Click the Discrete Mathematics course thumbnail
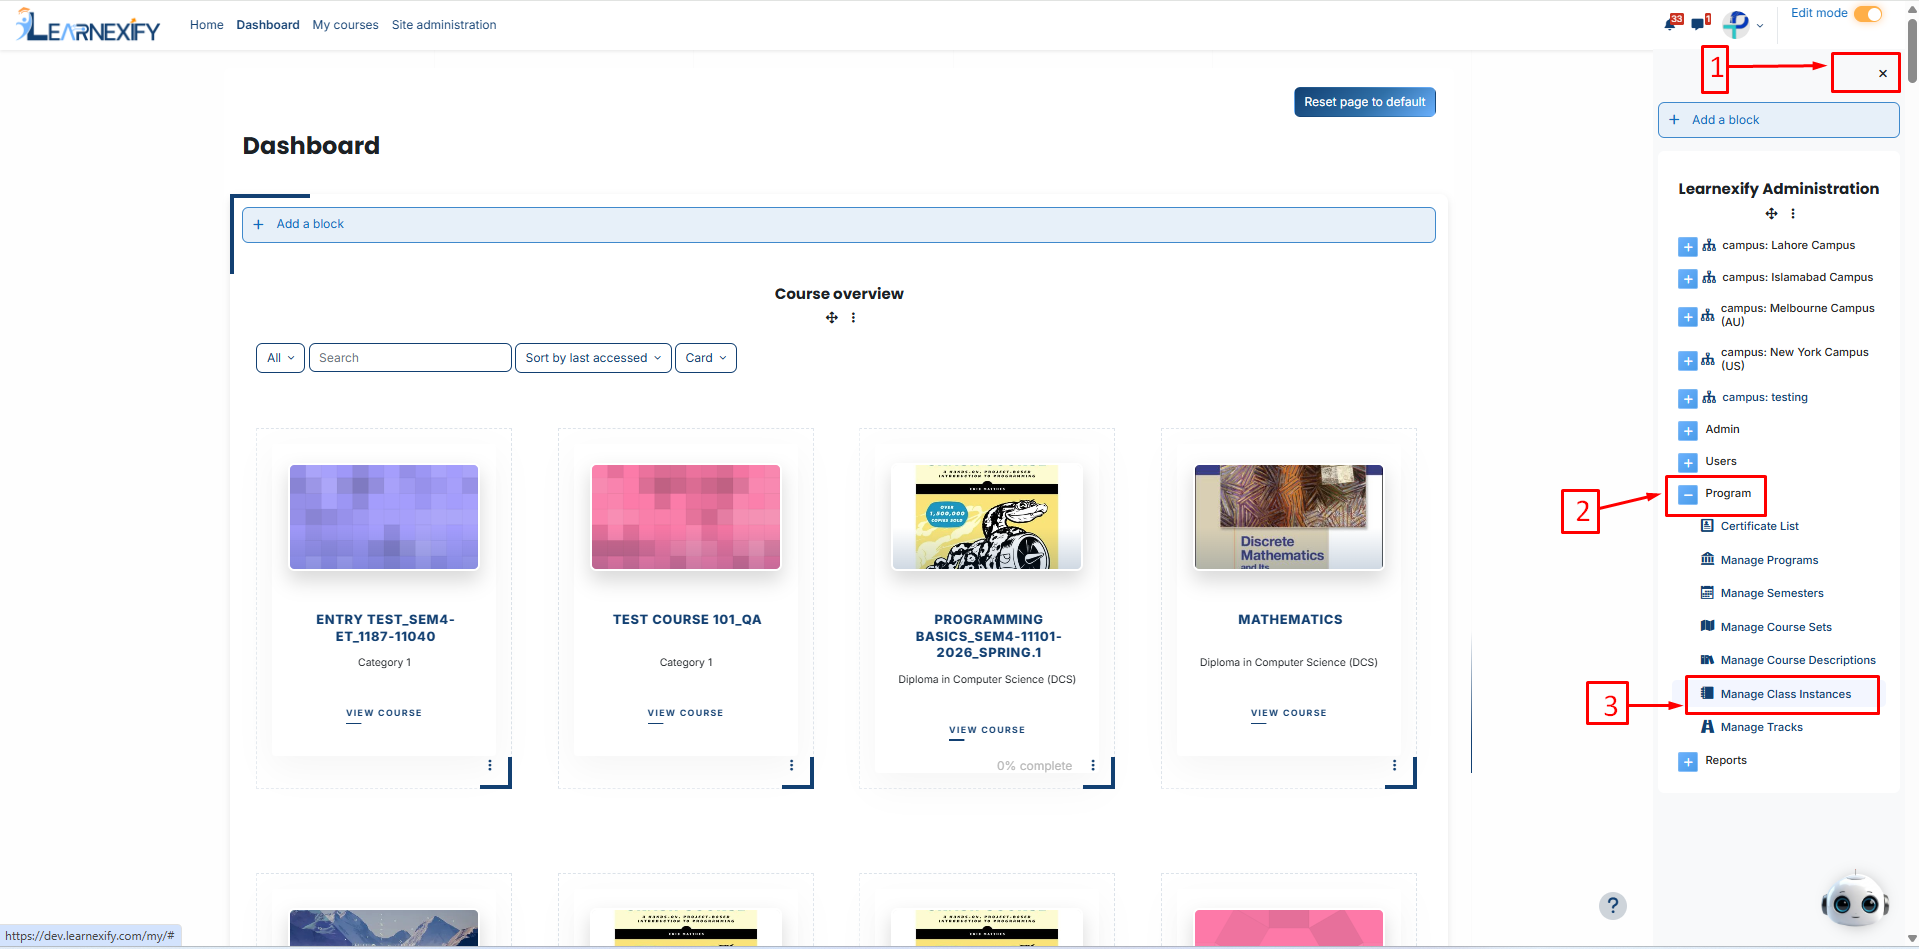Screen dimensions: 1919x949 point(1288,517)
